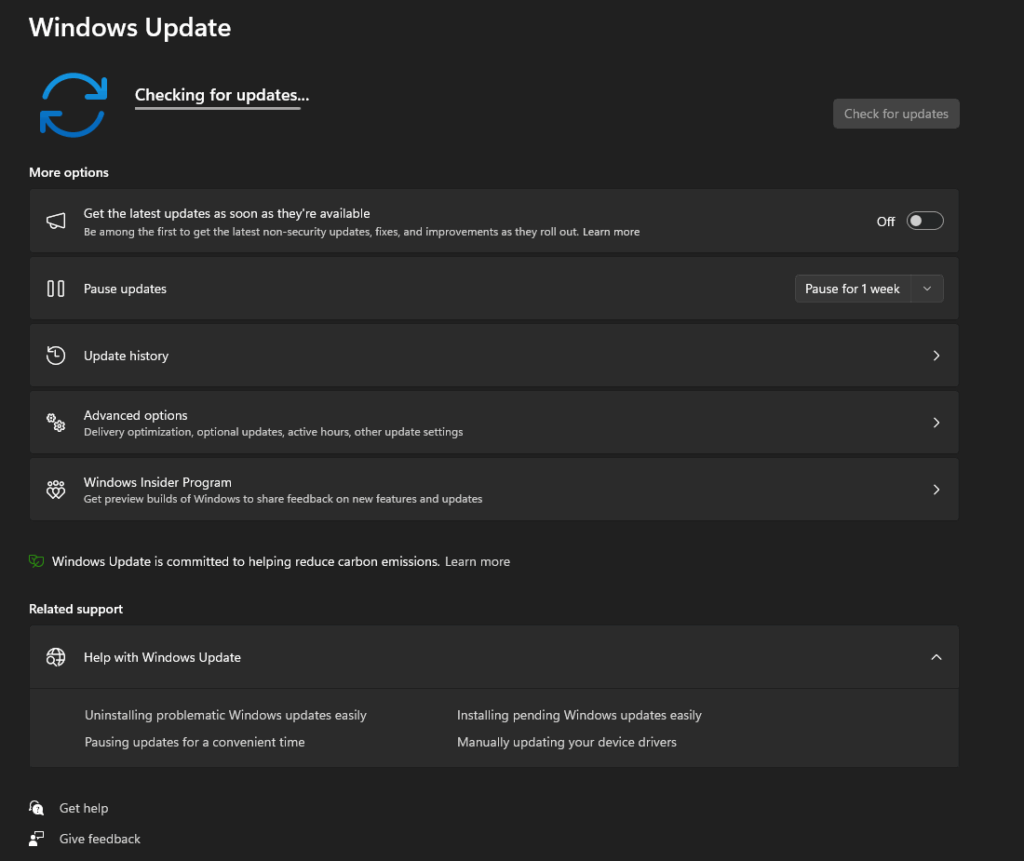
Task: Click the clock history icon
Action: tap(56, 355)
